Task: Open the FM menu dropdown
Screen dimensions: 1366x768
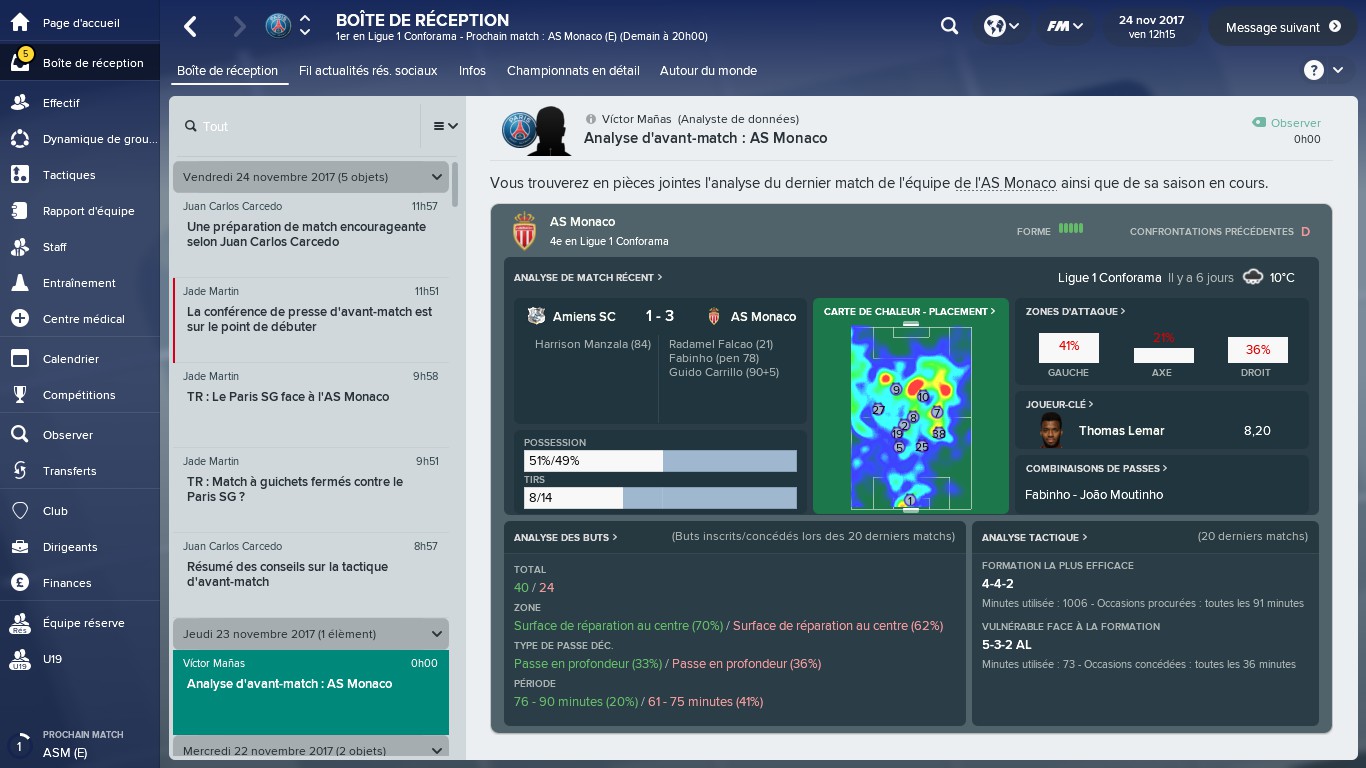Action: (1064, 27)
